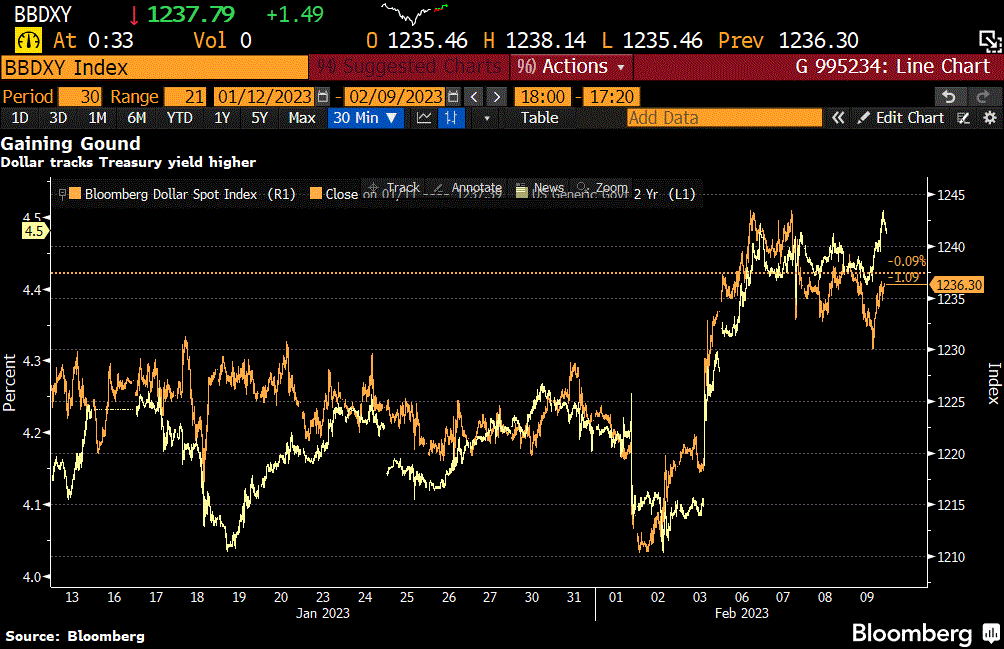Image resolution: width=1004 pixels, height=649 pixels.
Task: Open the Actions dropdown menu
Action: coord(571,67)
